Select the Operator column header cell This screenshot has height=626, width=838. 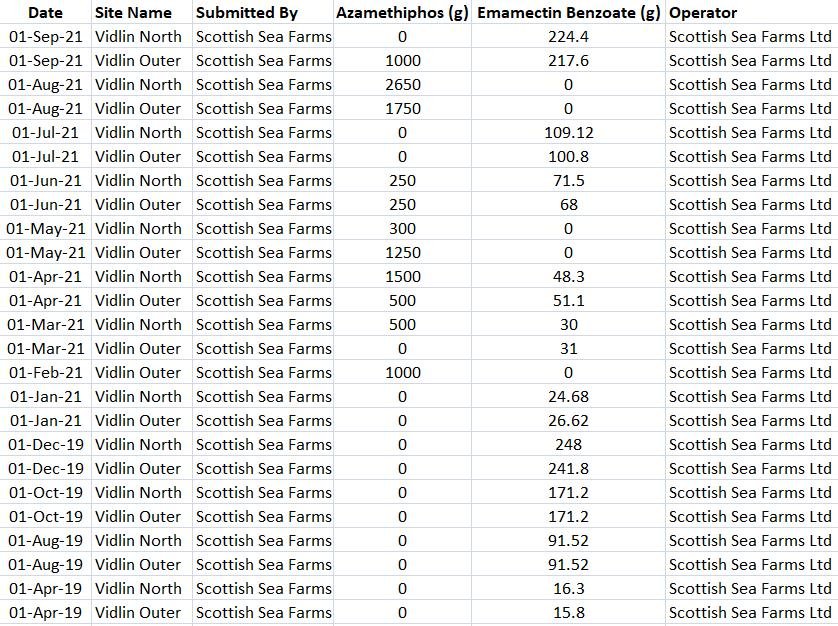703,13
